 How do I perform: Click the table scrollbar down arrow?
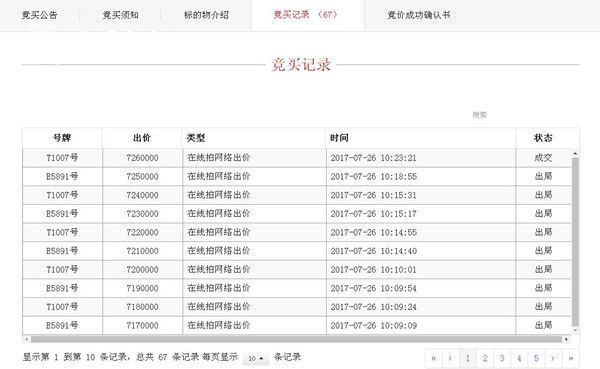575,330
